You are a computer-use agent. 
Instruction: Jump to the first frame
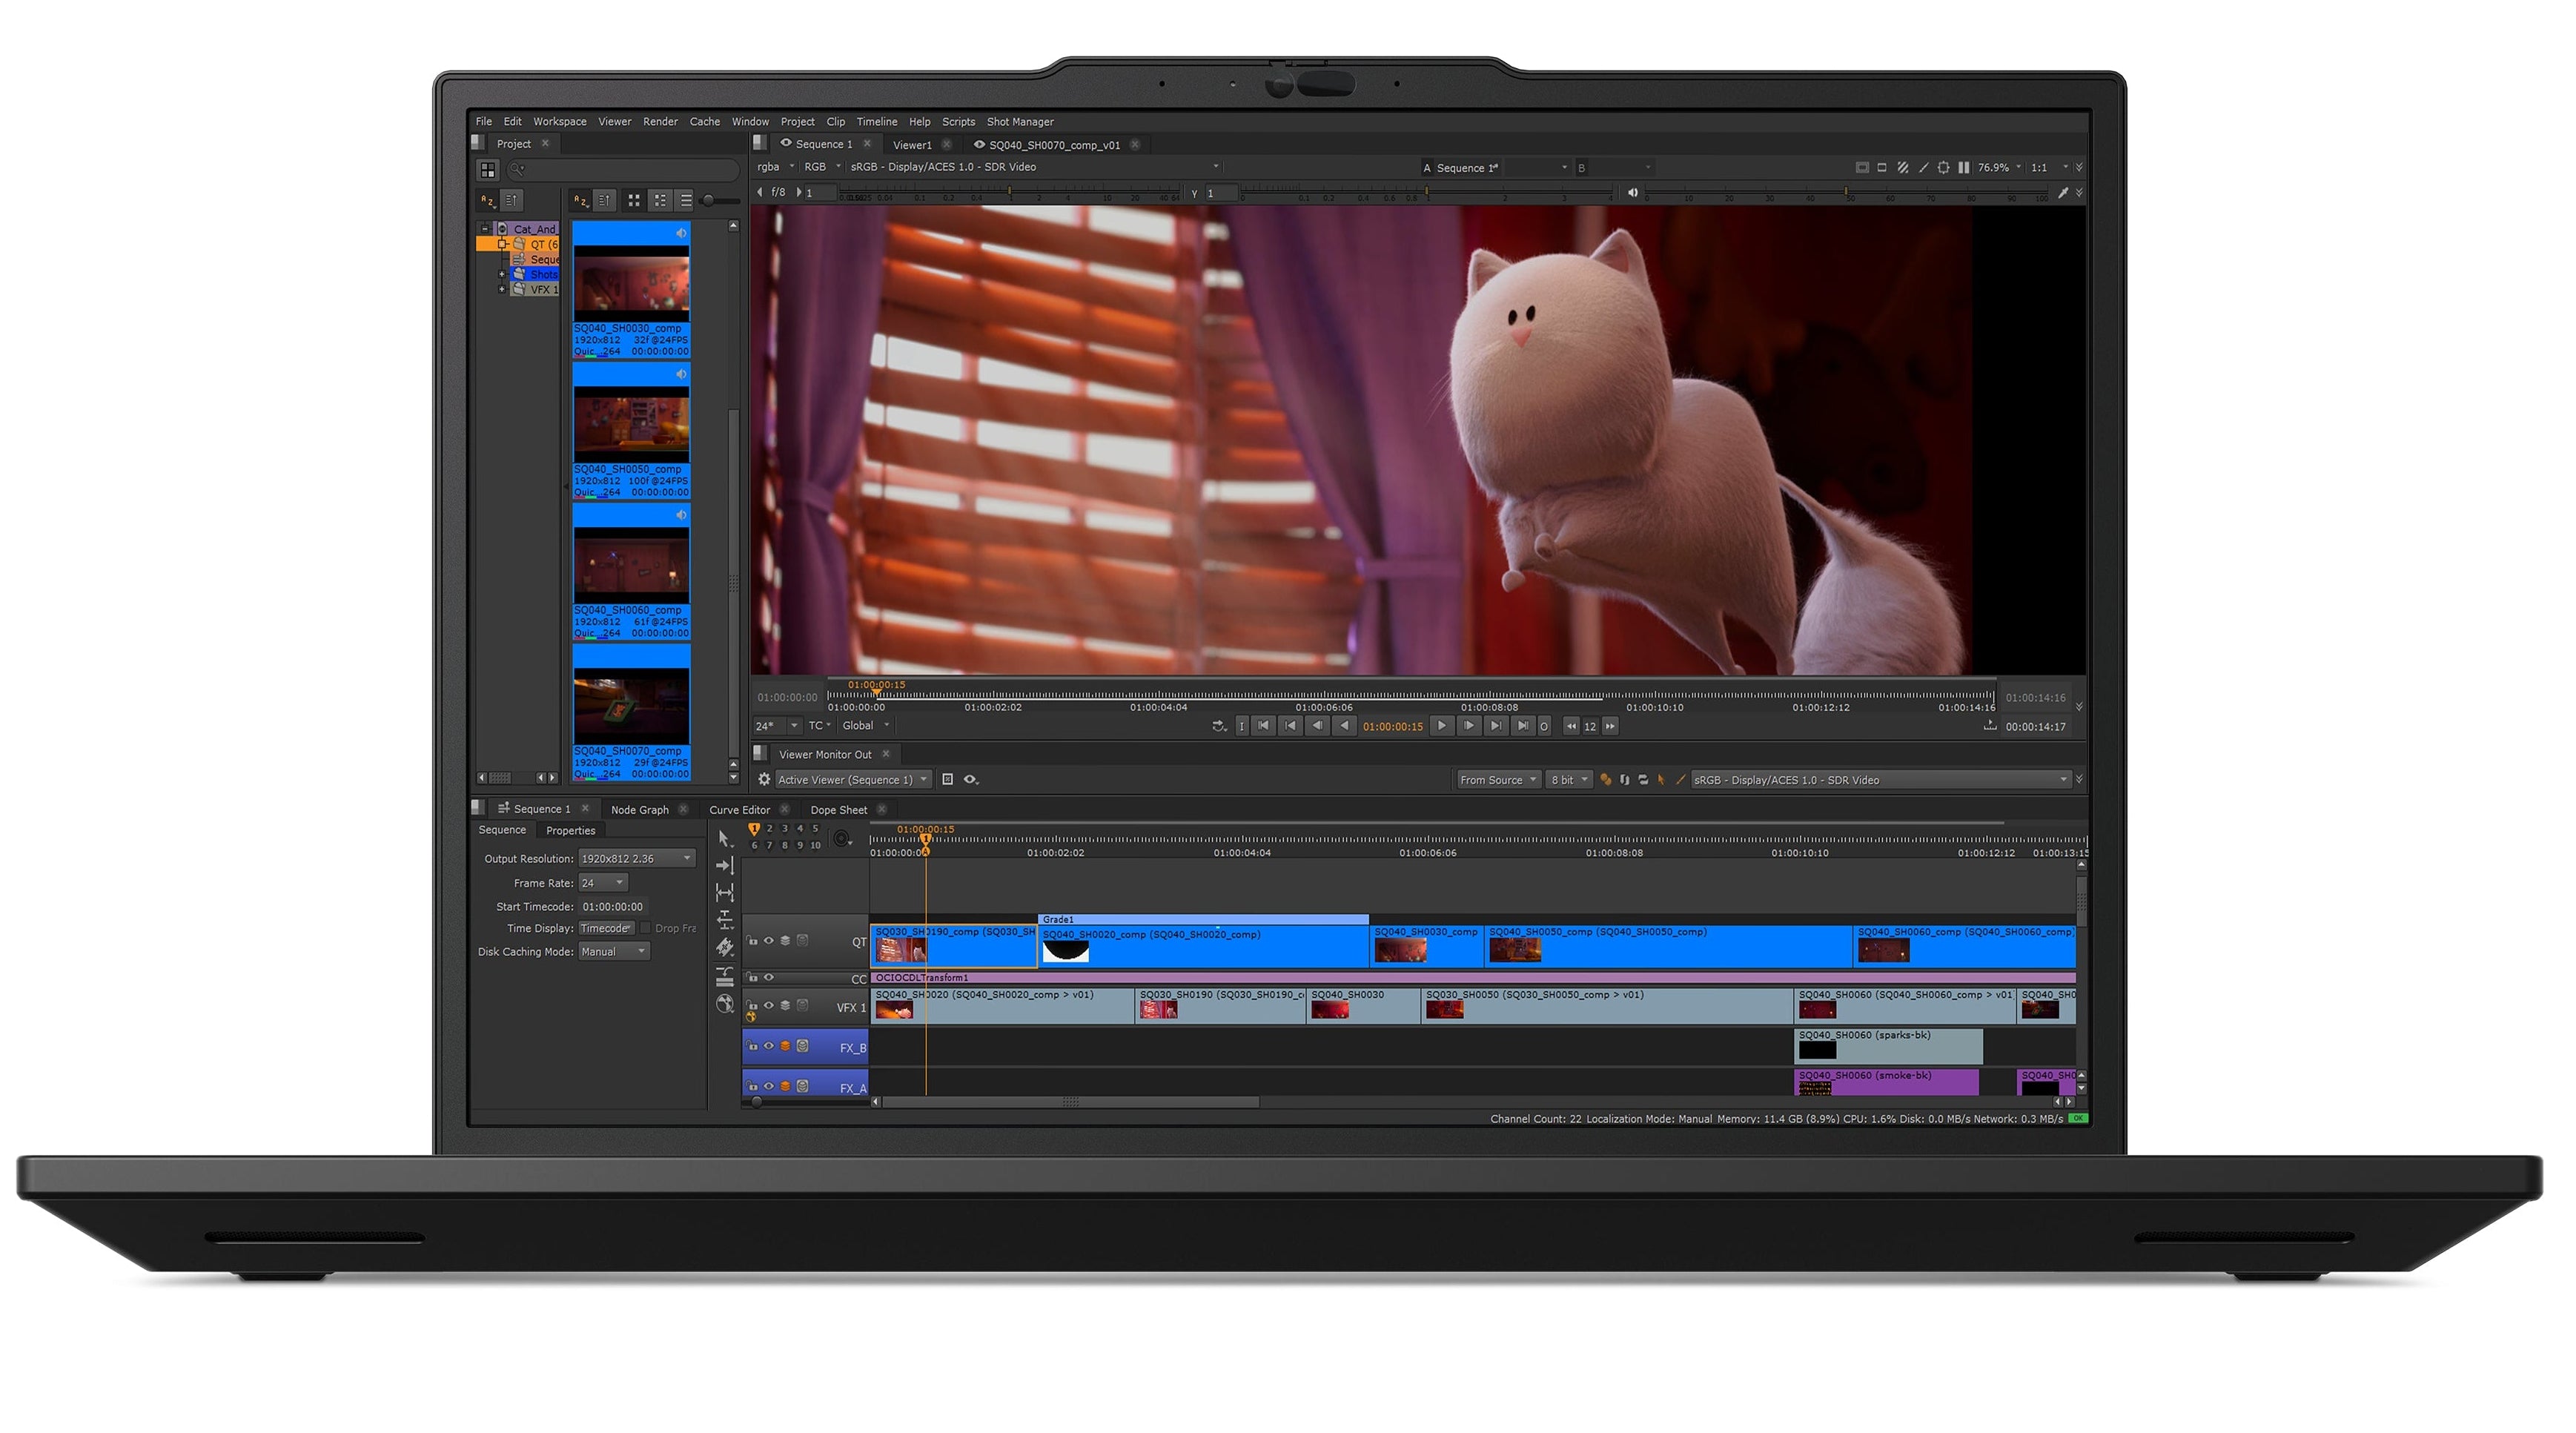tap(1263, 727)
